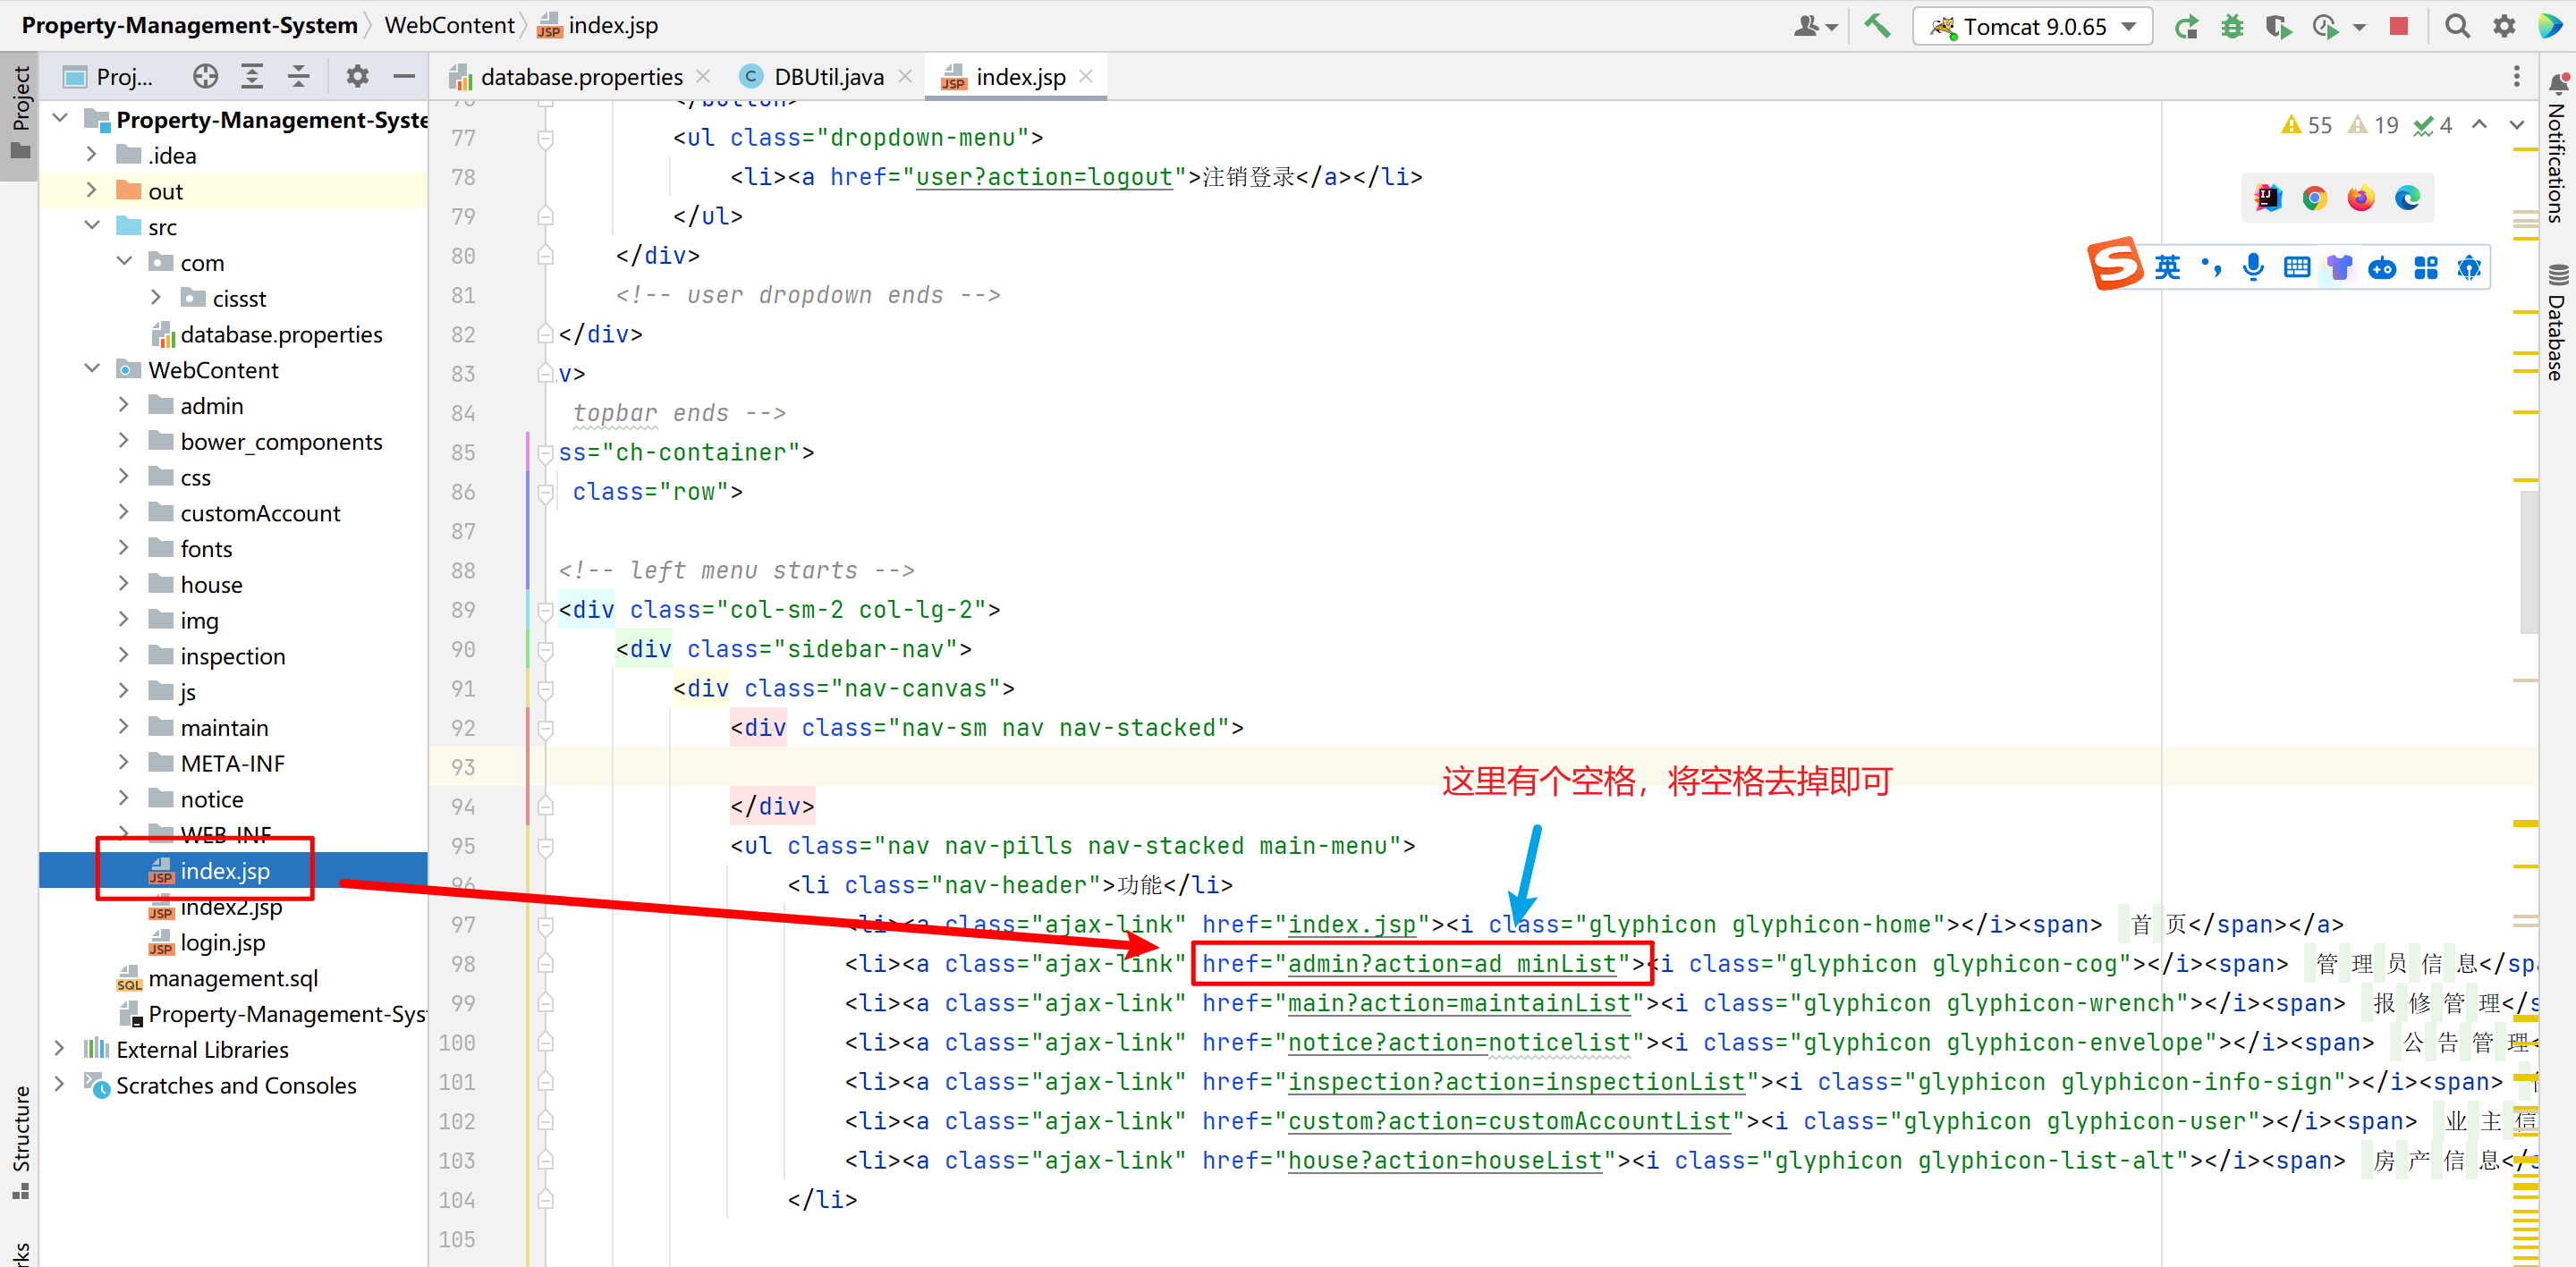The image size is (2576, 1267).
Task: Toggle the Structure tool window button
Action: click(20, 1142)
